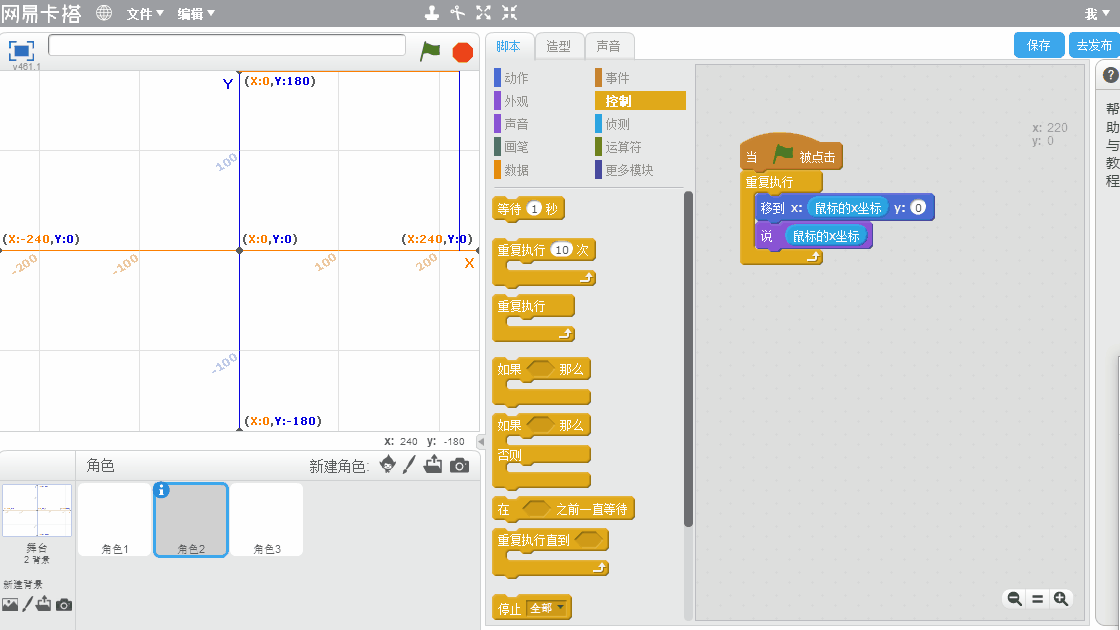
Task: Open sprite info for 角色2
Action: [x=162, y=490]
